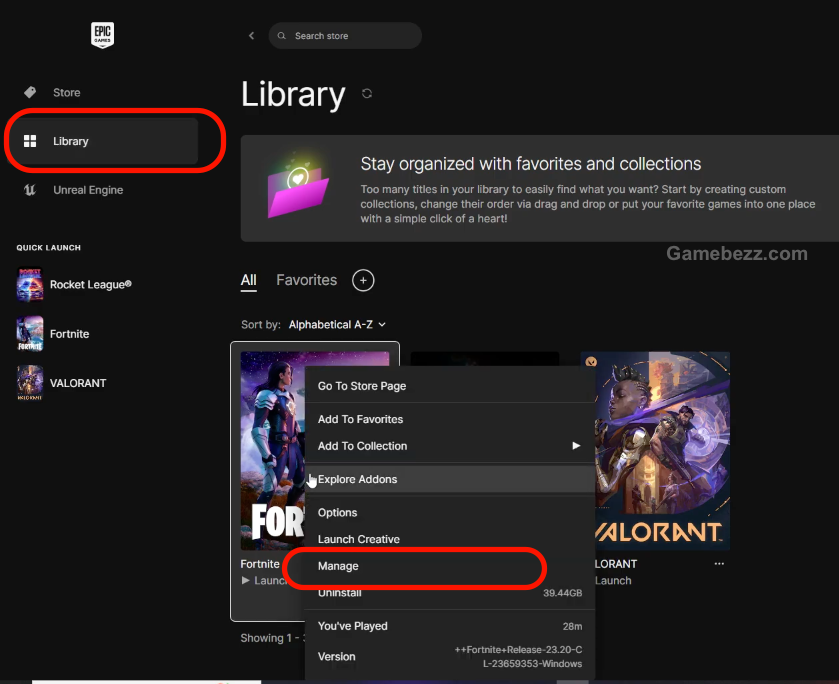Click Launch under the Fortnite card
Viewport: 839px width, 684px height.
pos(263,581)
